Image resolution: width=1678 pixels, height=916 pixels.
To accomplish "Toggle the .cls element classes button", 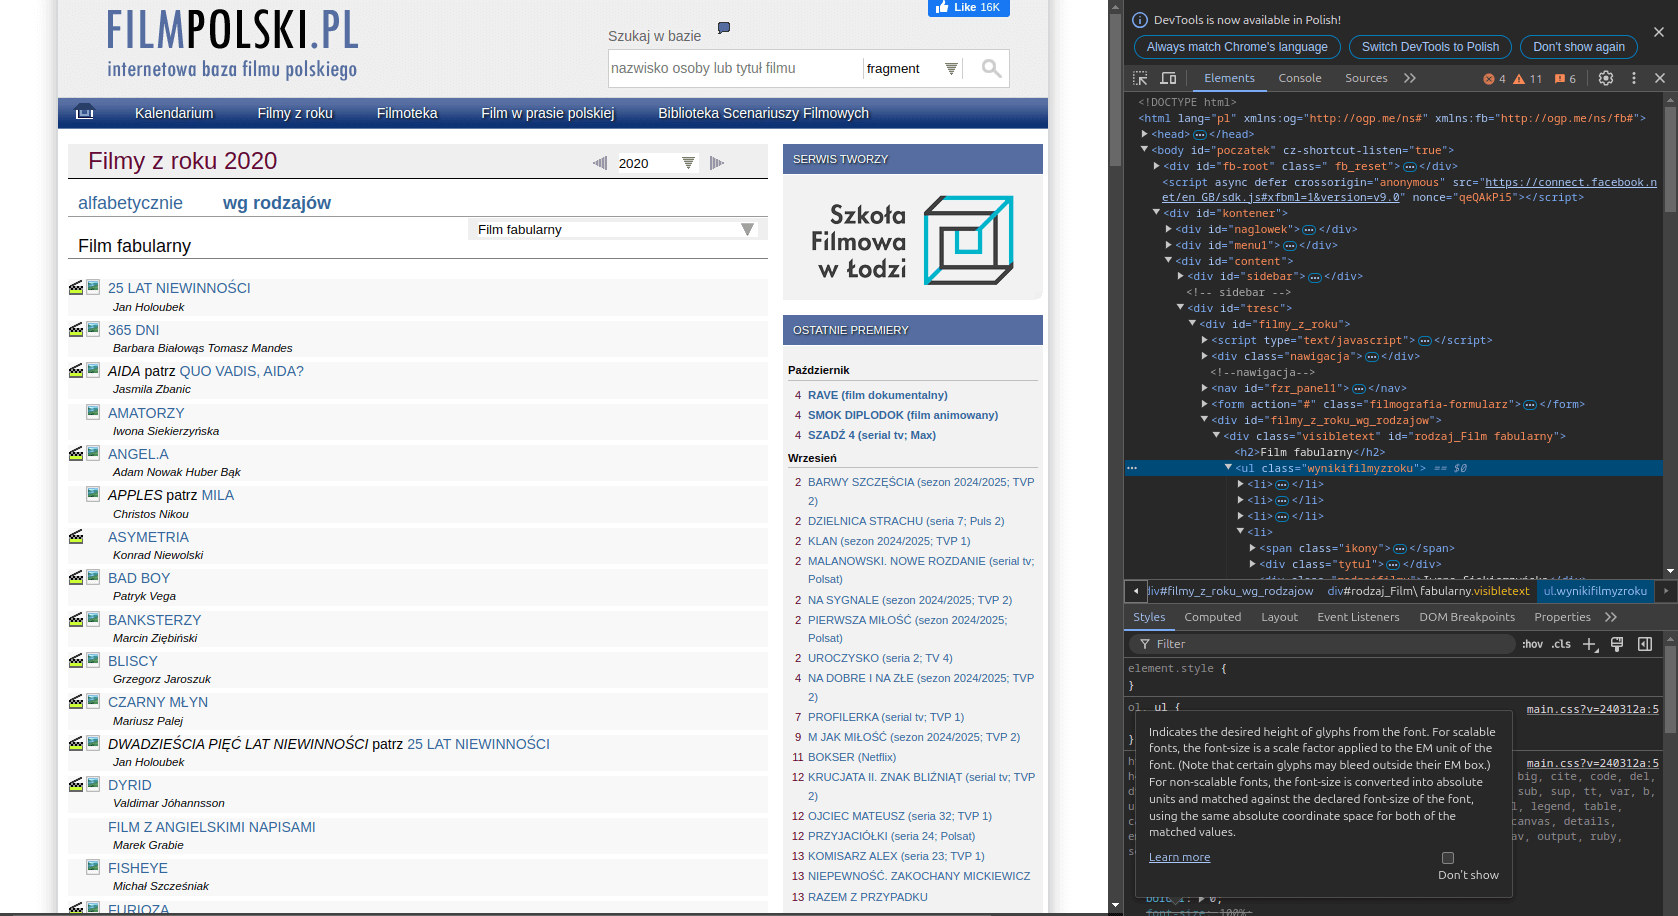I will [1562, 644].
